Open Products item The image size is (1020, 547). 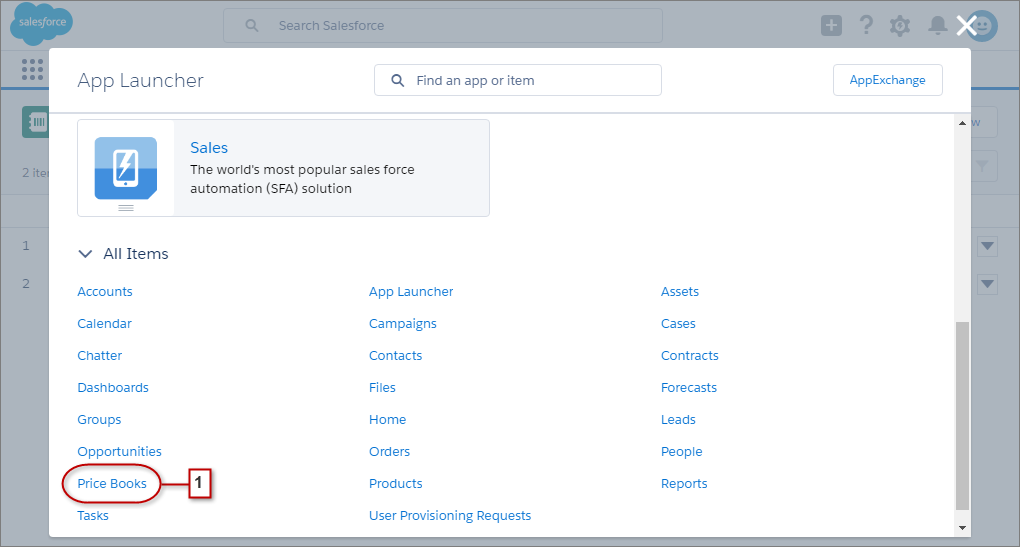396,483
